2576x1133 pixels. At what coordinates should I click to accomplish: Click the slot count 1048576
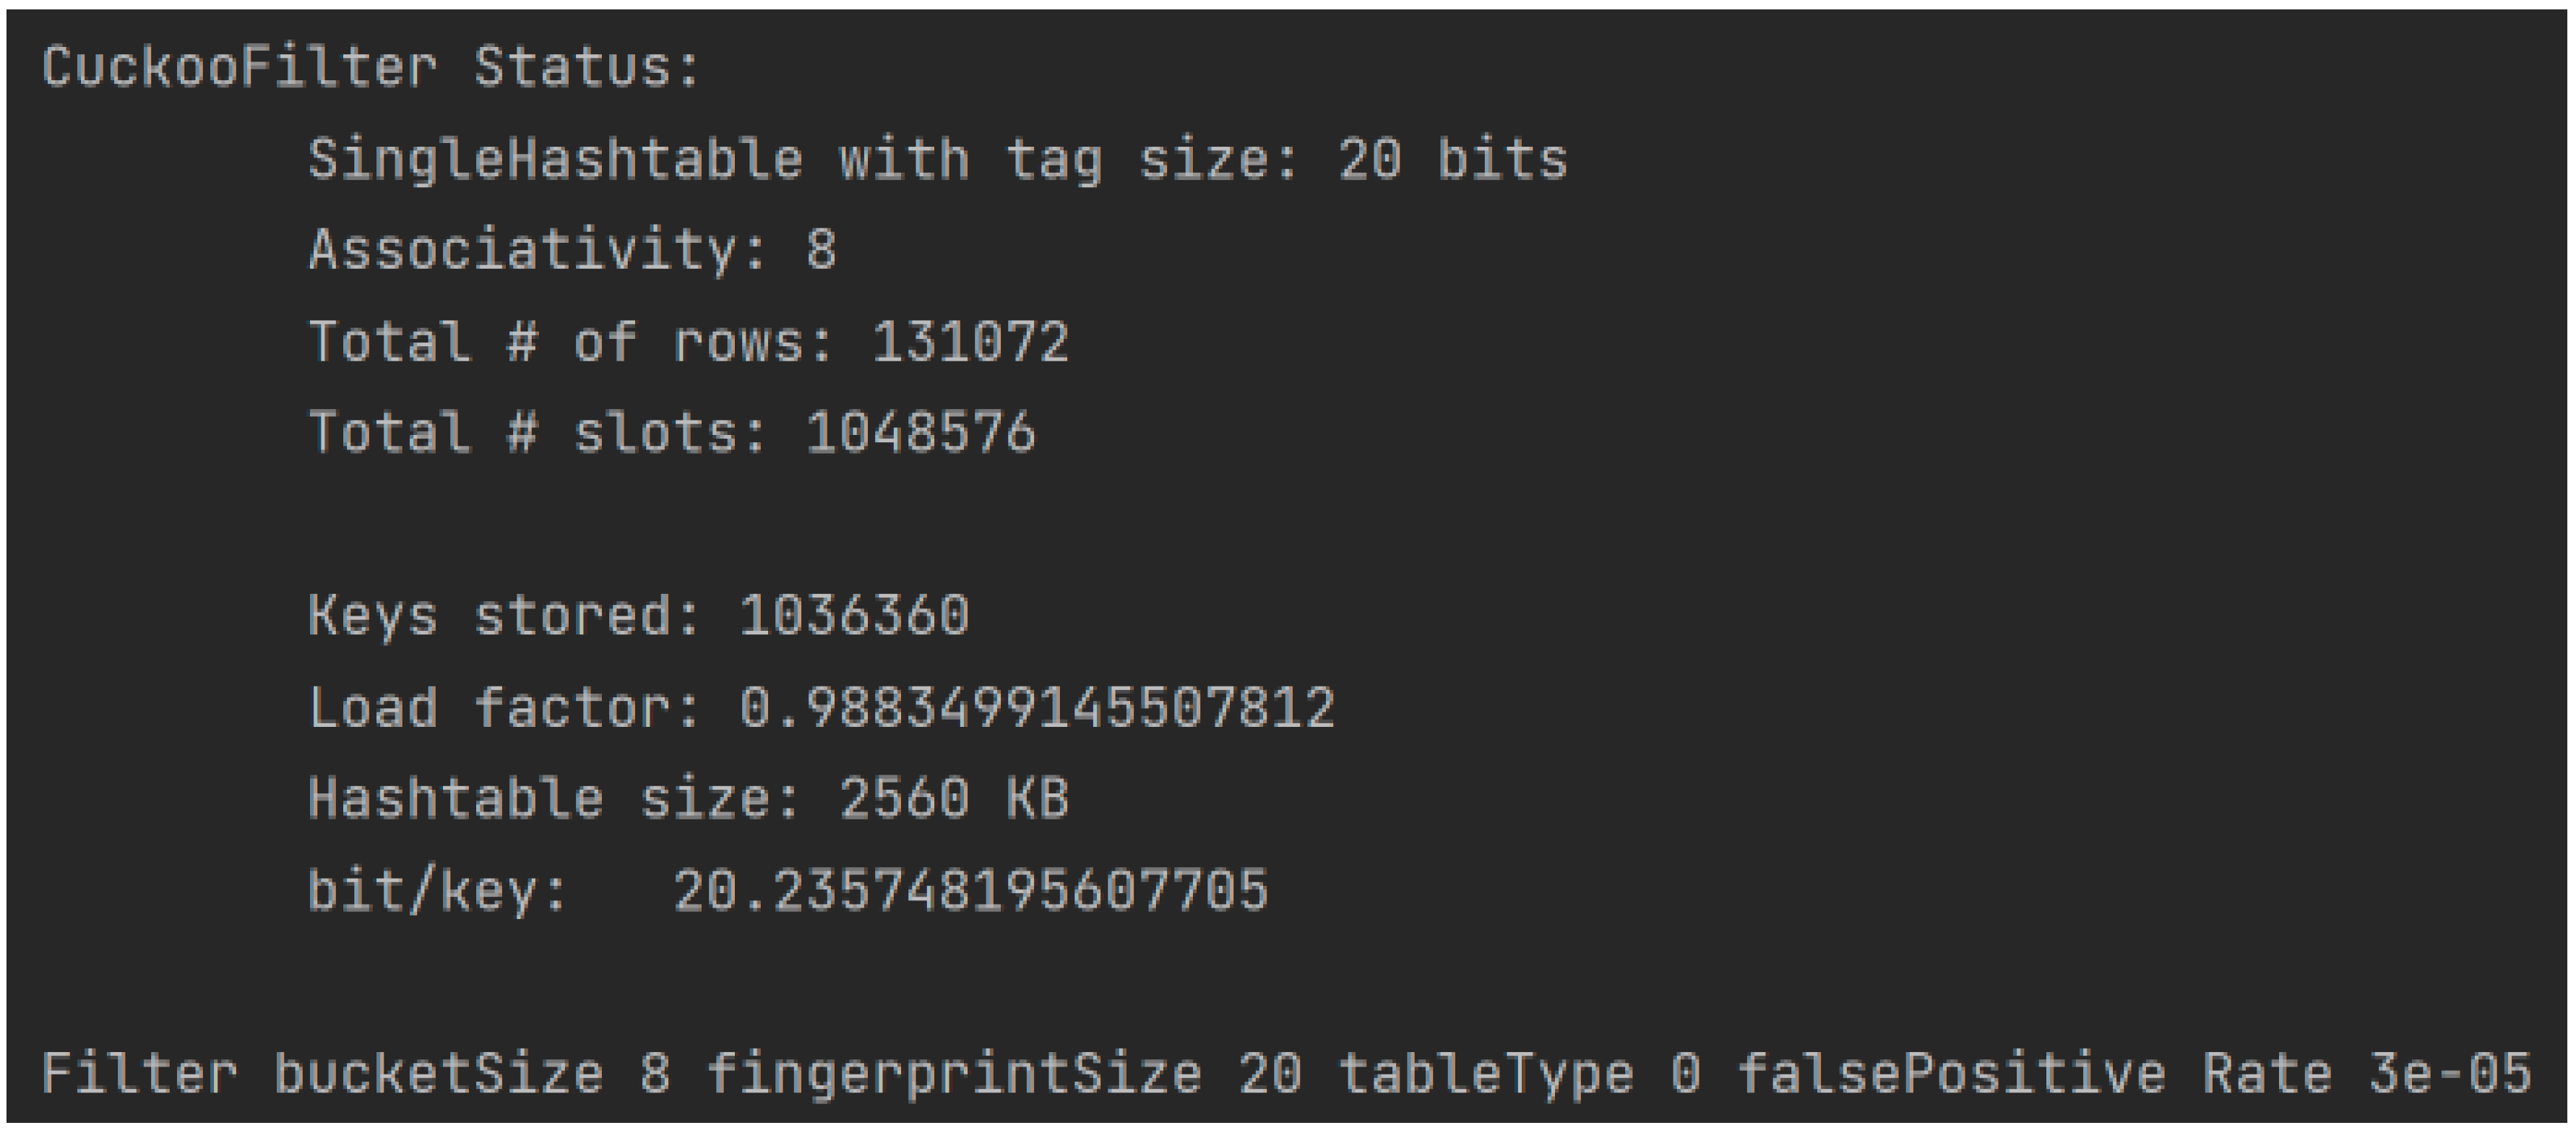(x=920, y=433)
